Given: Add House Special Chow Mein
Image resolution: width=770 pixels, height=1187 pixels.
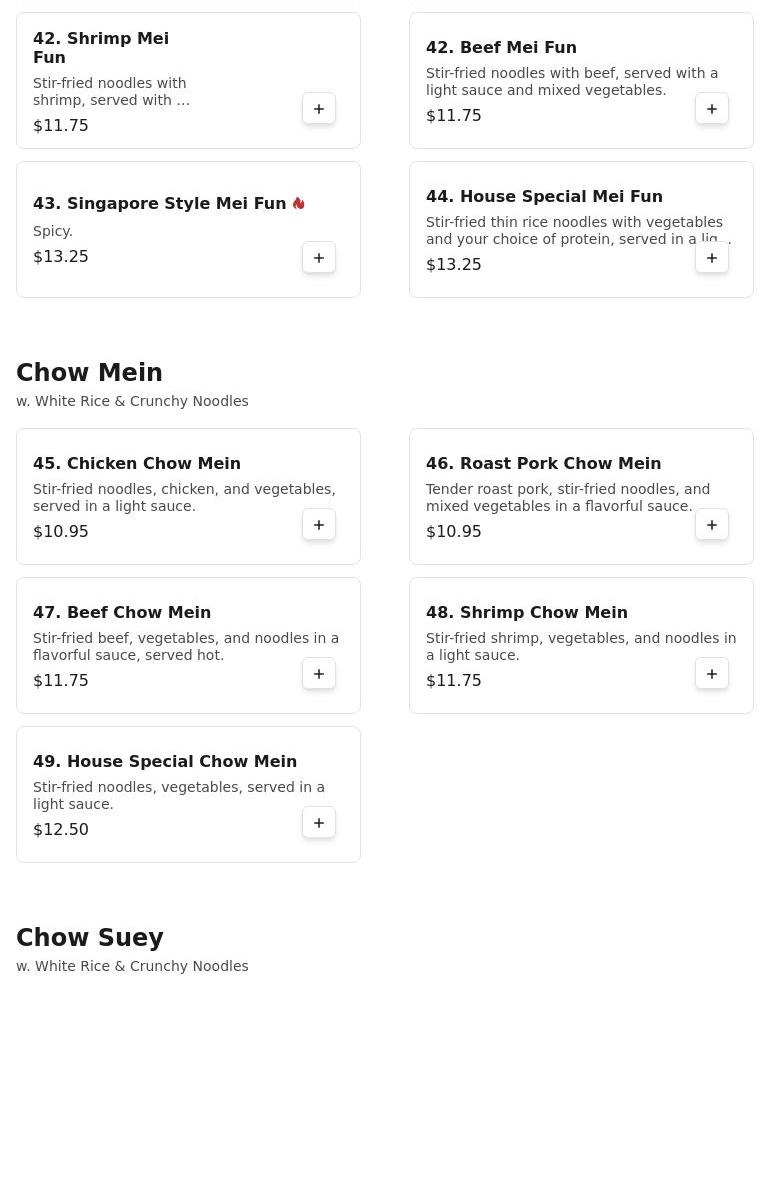Looking at the screenshot, I should 319,823.
